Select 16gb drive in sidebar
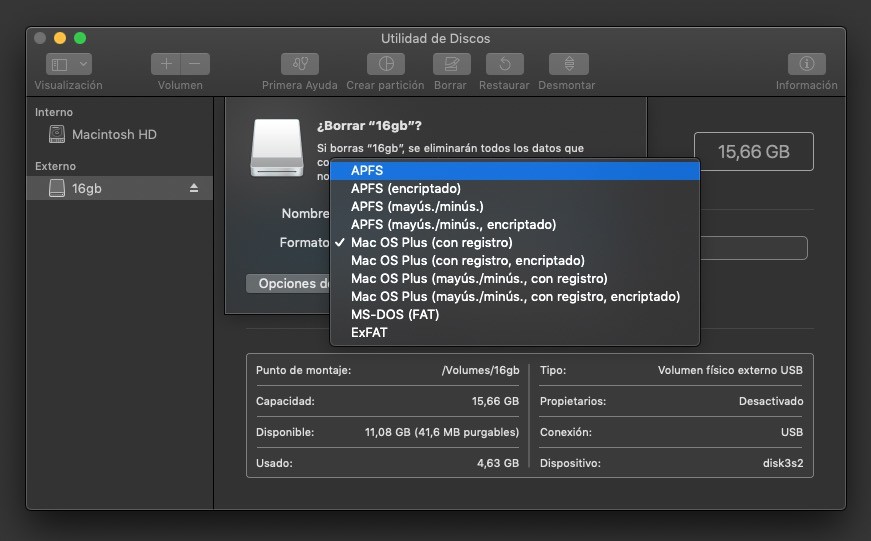The height and width of the screenshot is (541, 871). pyautogui.click(x=87, y=188)
